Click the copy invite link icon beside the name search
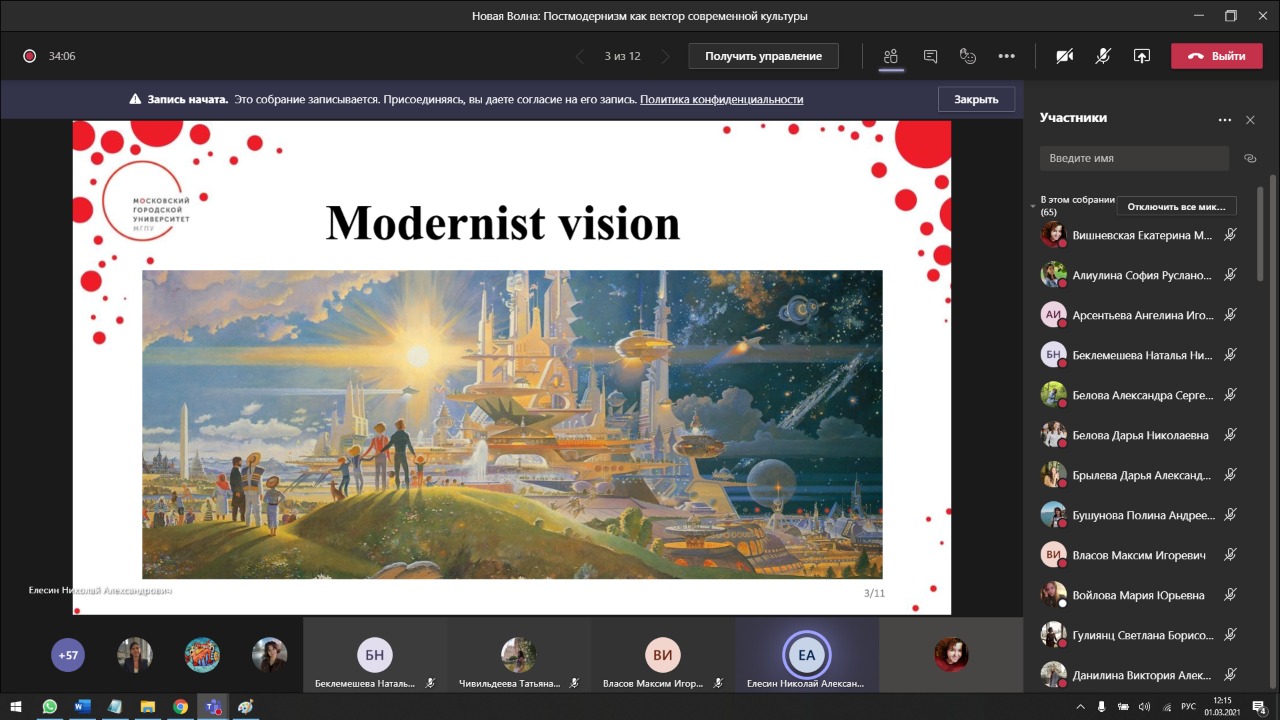This screenshot has height=720, width=1280. point(1249,158)
